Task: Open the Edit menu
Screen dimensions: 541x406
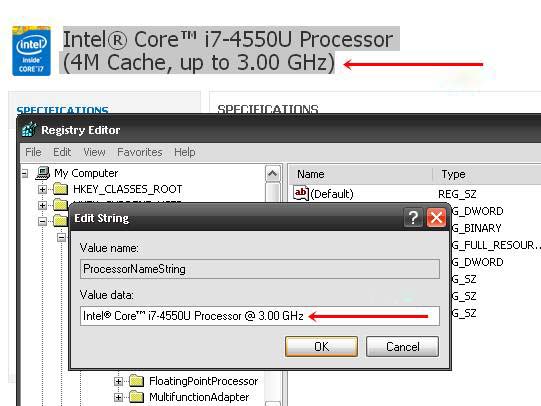Action: pyautogui.click(x=62, y=152)
